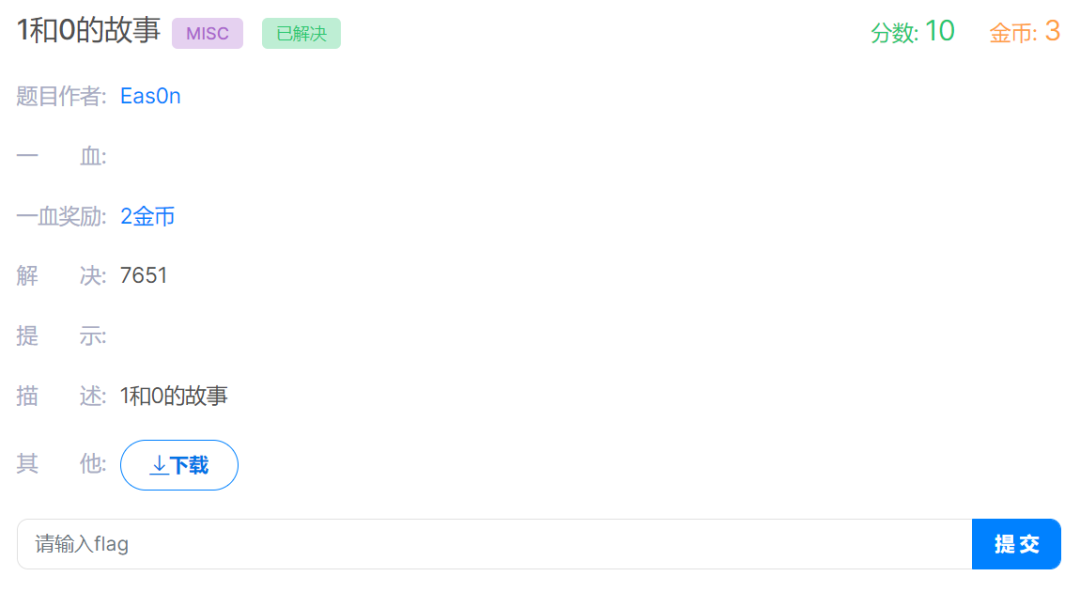Image resolution: width=1080 pixels, height=592 pixels.
Task: Click the 金币 3 coin count
Action: click(x=1024, y=32)
